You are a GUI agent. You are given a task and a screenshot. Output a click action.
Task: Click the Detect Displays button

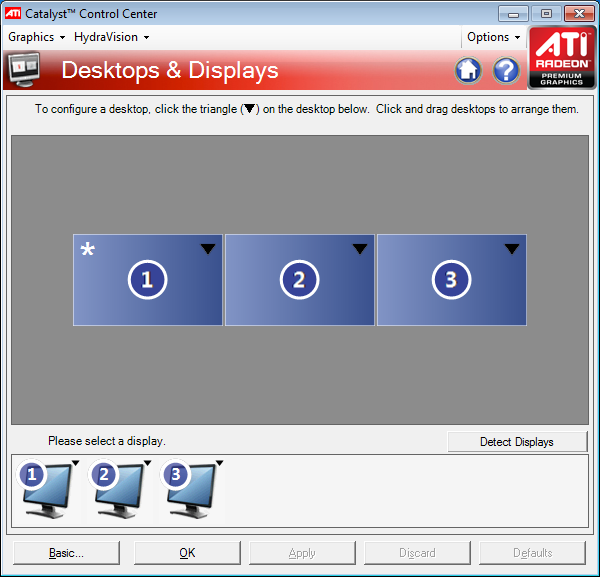pyautogui.click(x=517, y=442)
